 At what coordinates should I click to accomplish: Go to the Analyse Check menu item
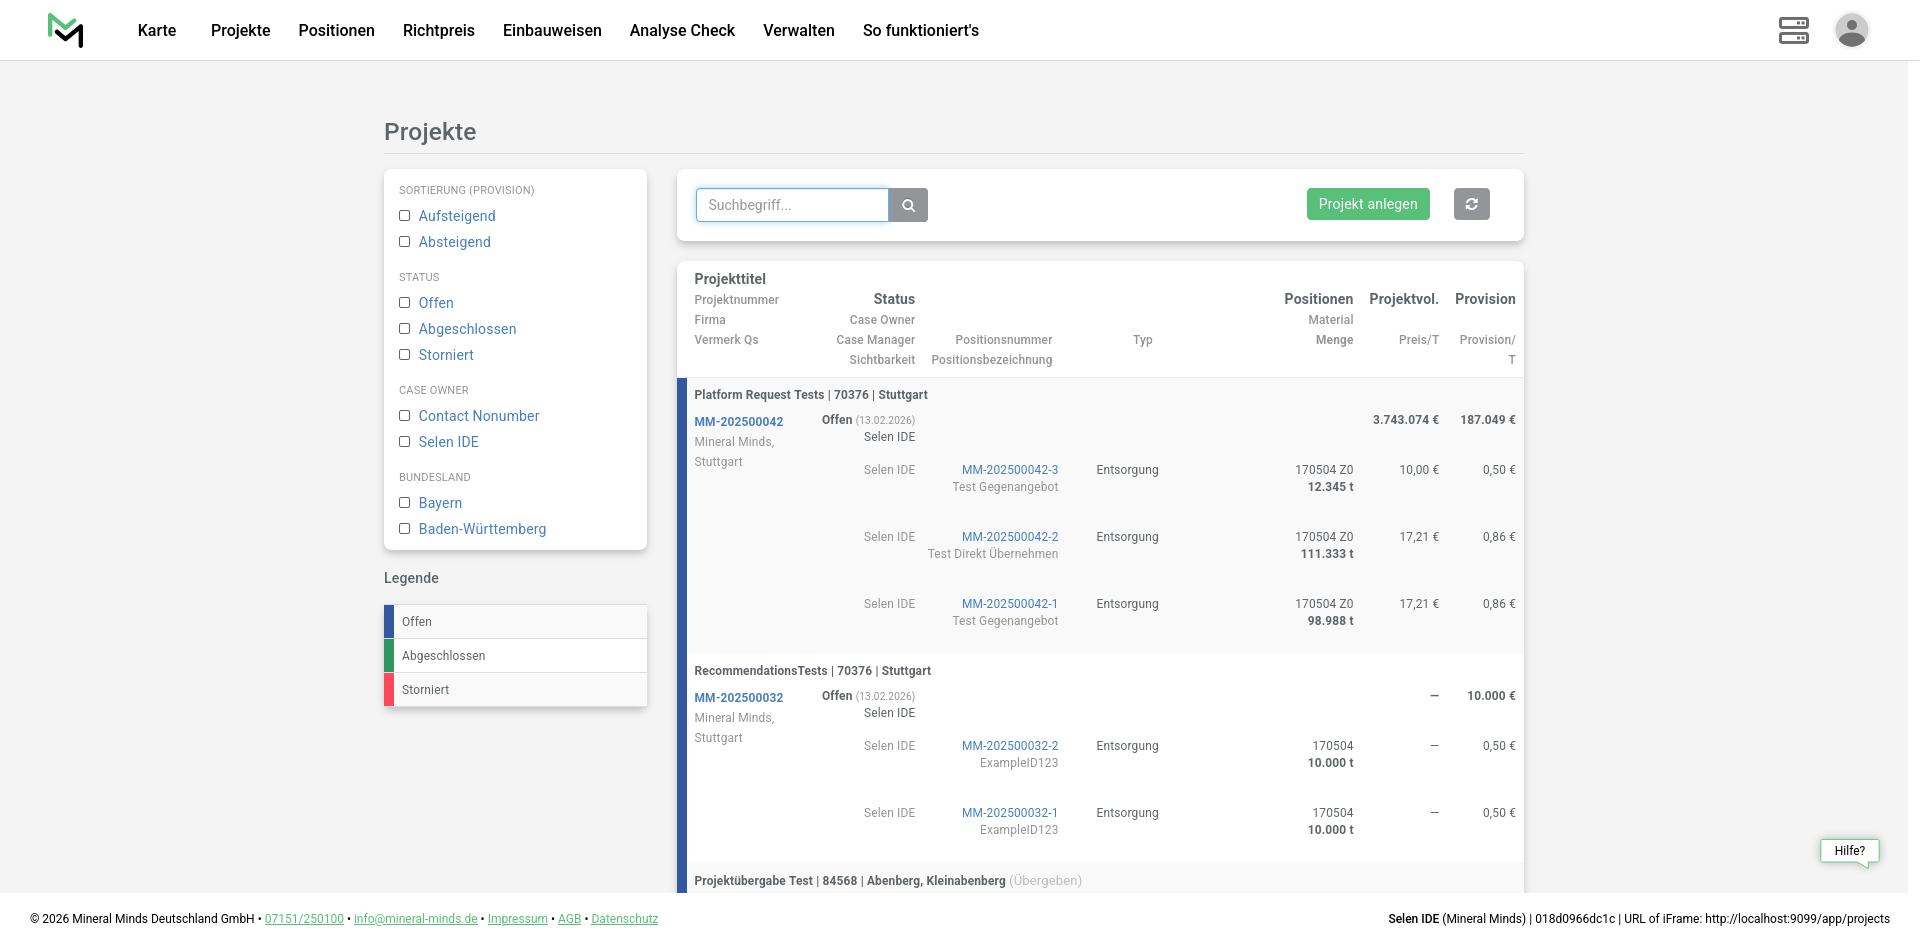click(x=682, y=30)
